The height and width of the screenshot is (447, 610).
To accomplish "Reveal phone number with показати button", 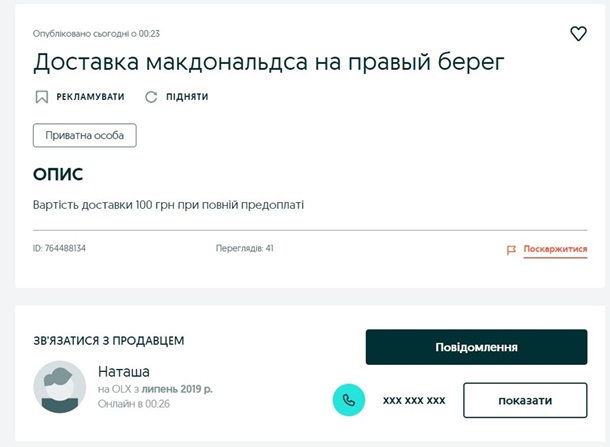I will 525,400.
